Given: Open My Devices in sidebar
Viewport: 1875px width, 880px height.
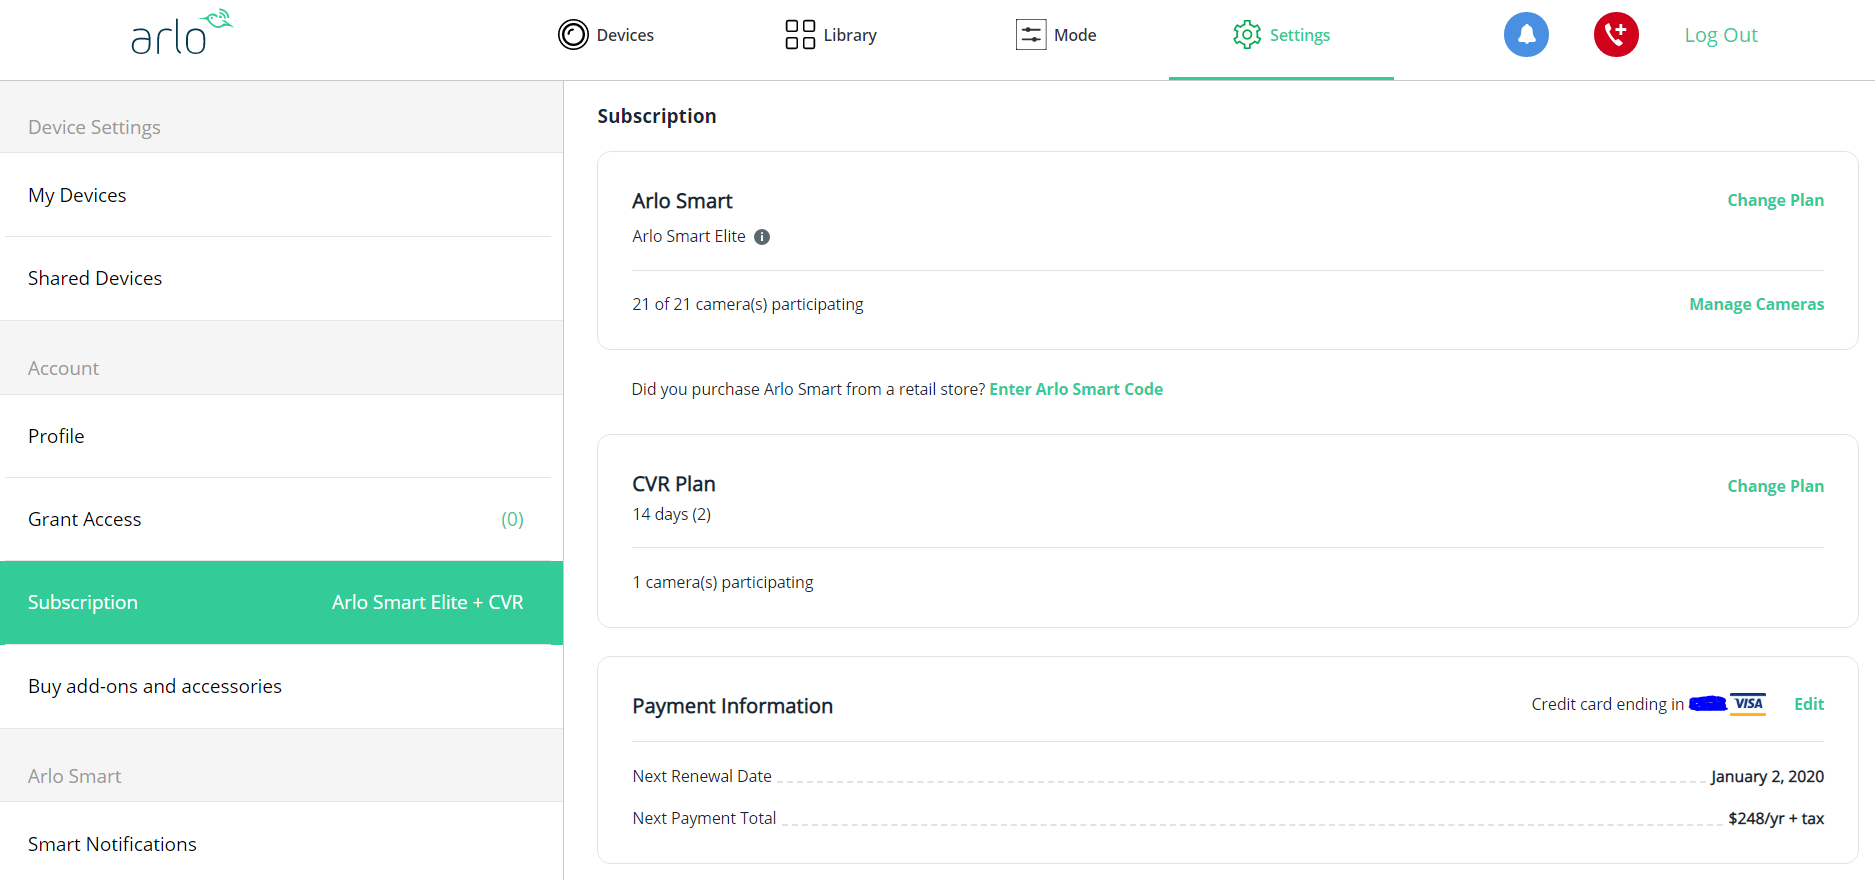Looking at the screenshot, I should click(78, 195).
